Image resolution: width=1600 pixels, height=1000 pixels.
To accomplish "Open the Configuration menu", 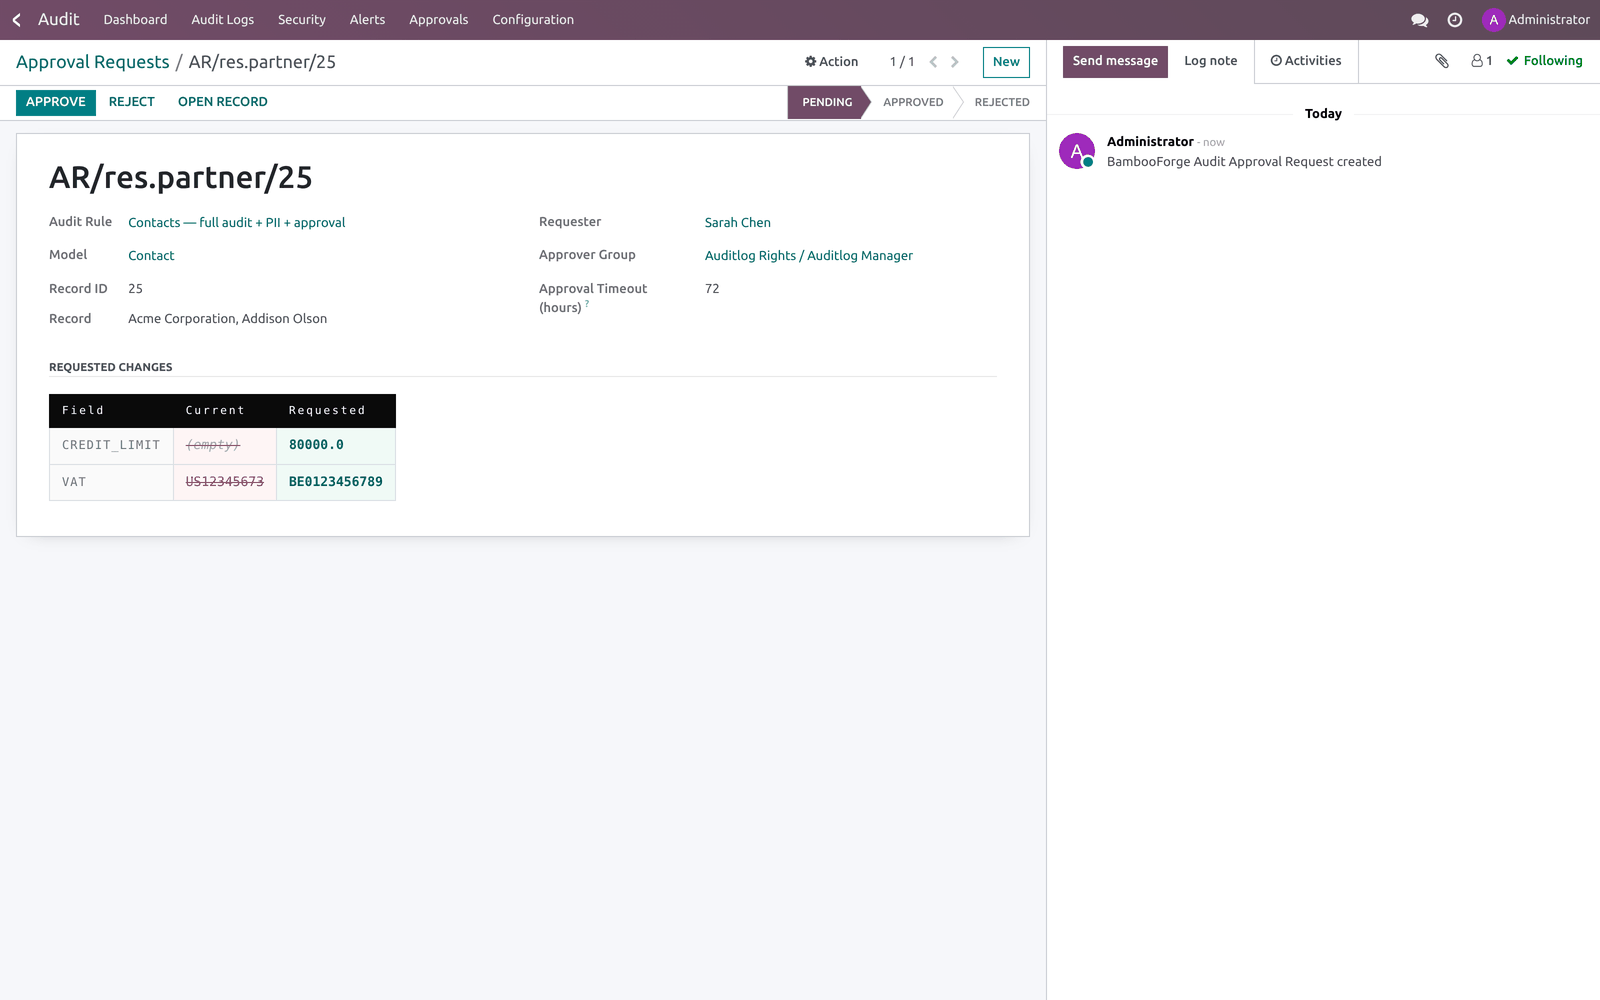I will 533,20.
